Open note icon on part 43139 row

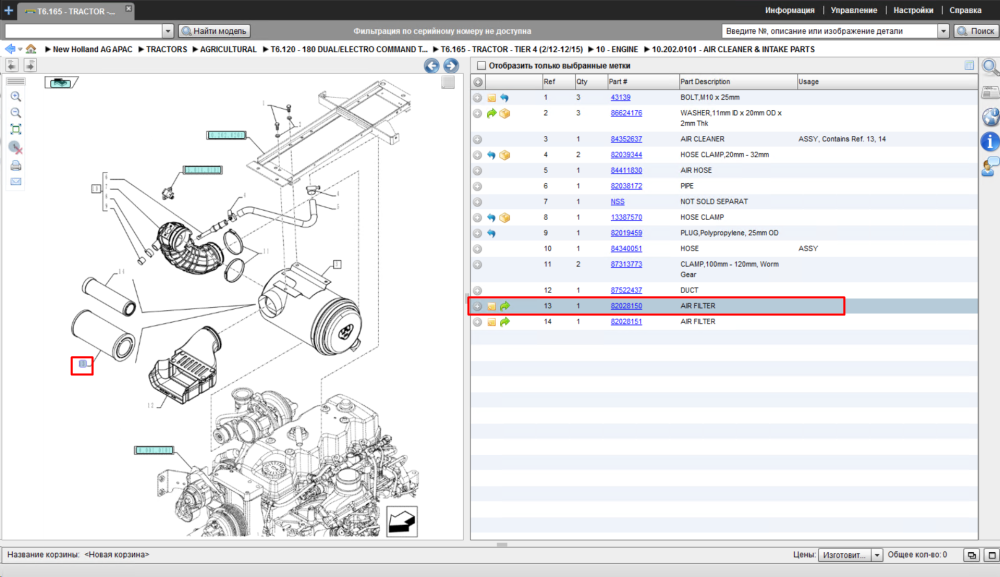click(x=492, y=98)
